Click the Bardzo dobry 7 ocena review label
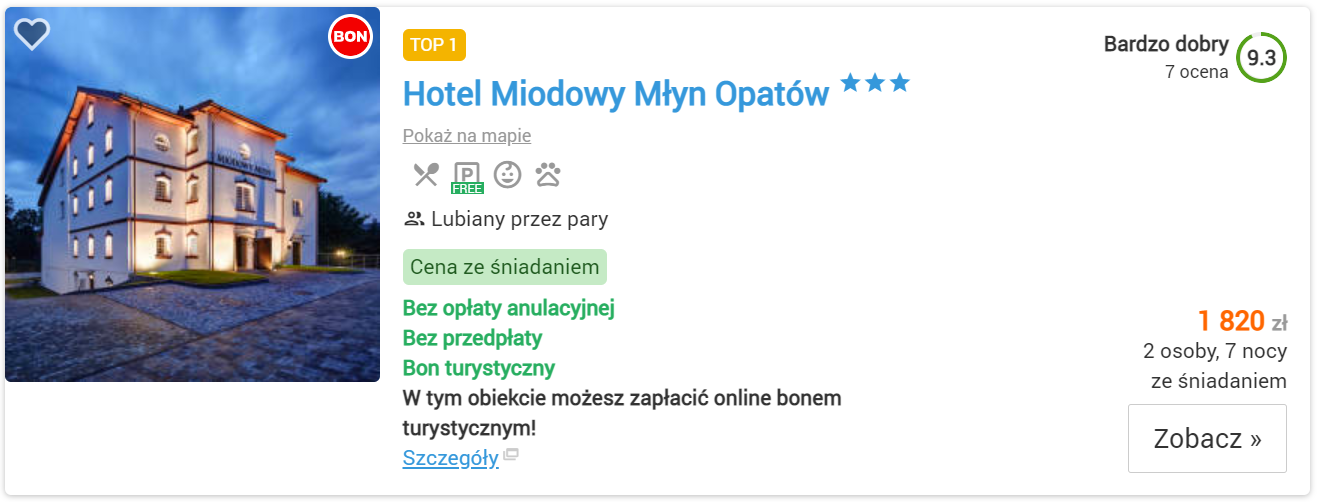 [x=1166, y=57]
